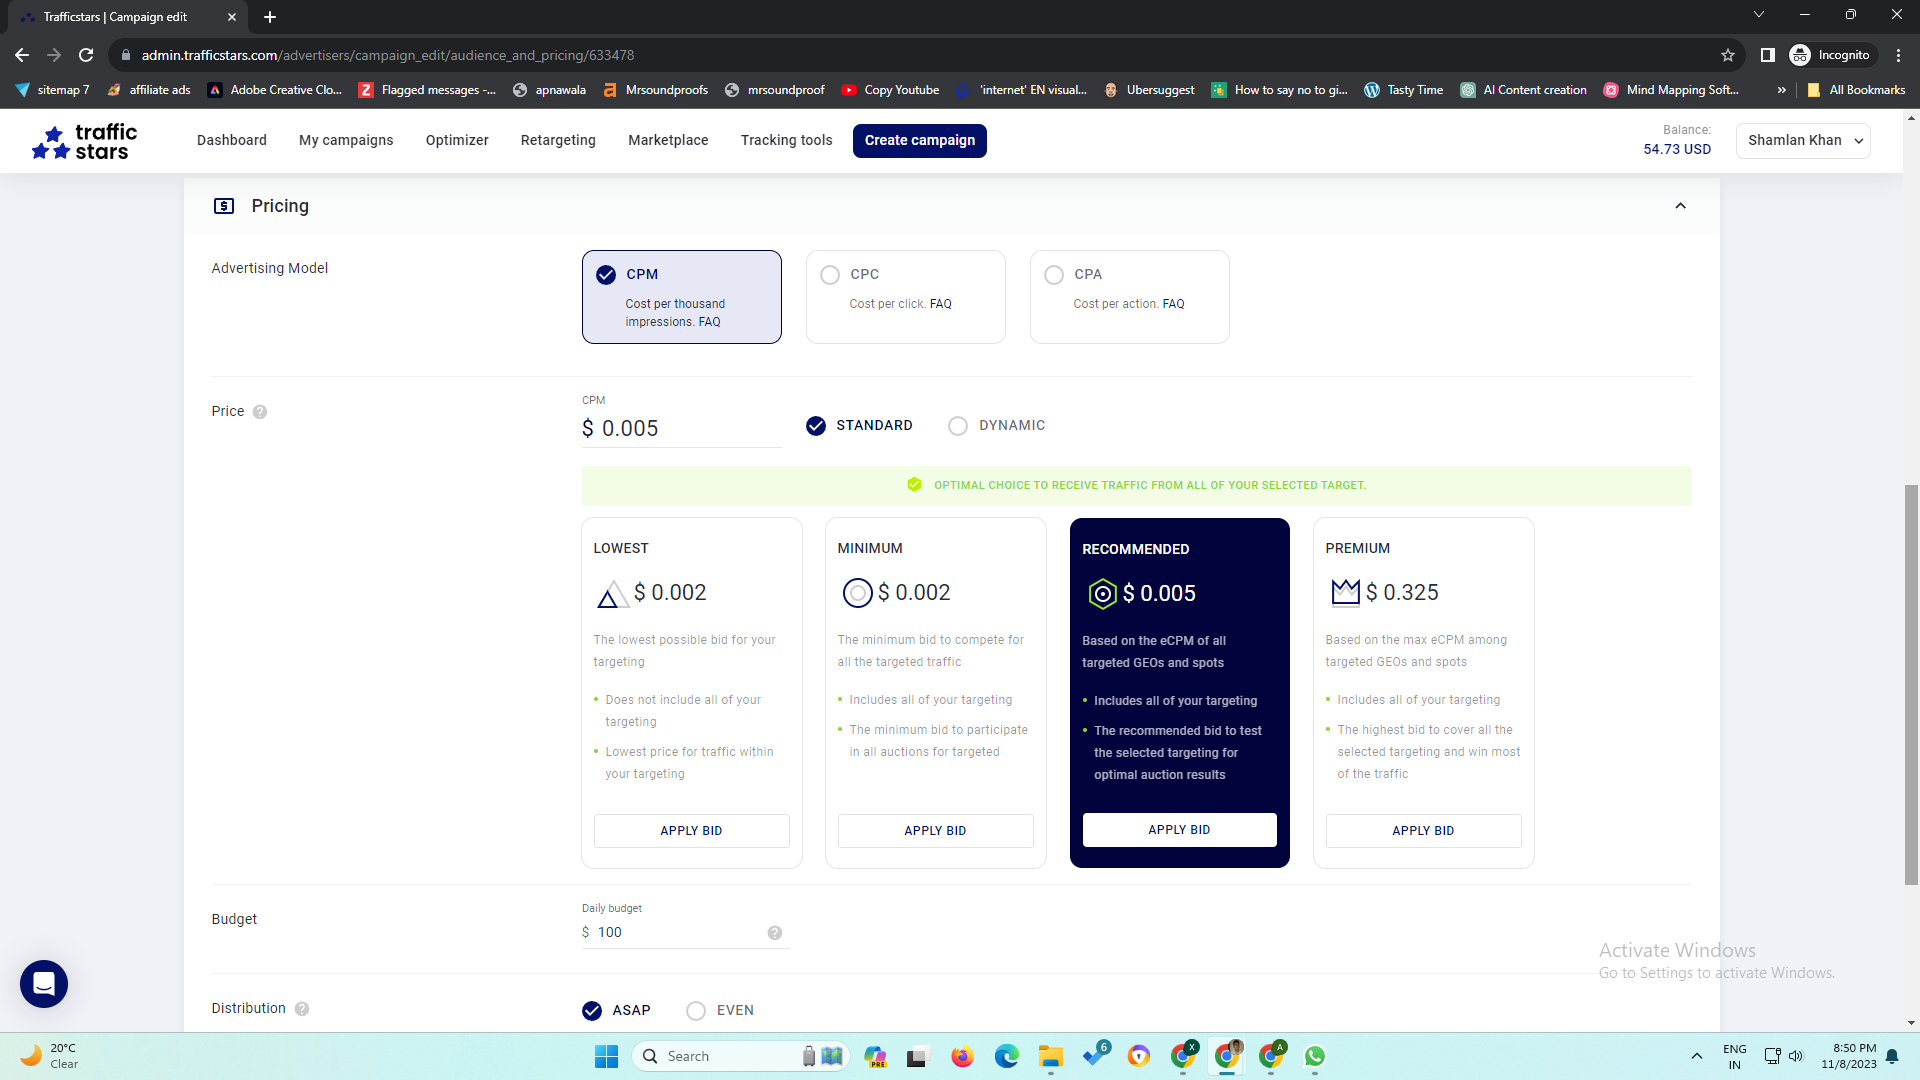Viewport: 1920px width, 1080px height.
Task: Go to My campaigns
Action: pos(346,141)
